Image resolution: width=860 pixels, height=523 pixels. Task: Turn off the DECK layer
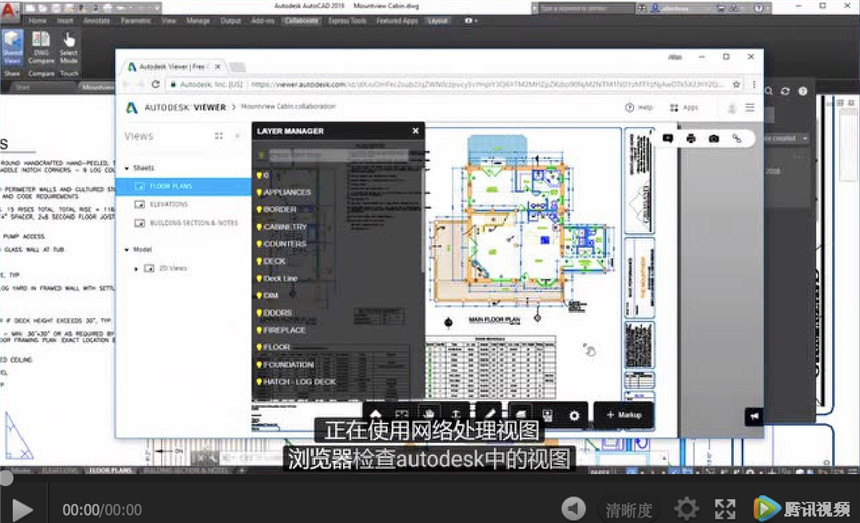coord(259,262)
